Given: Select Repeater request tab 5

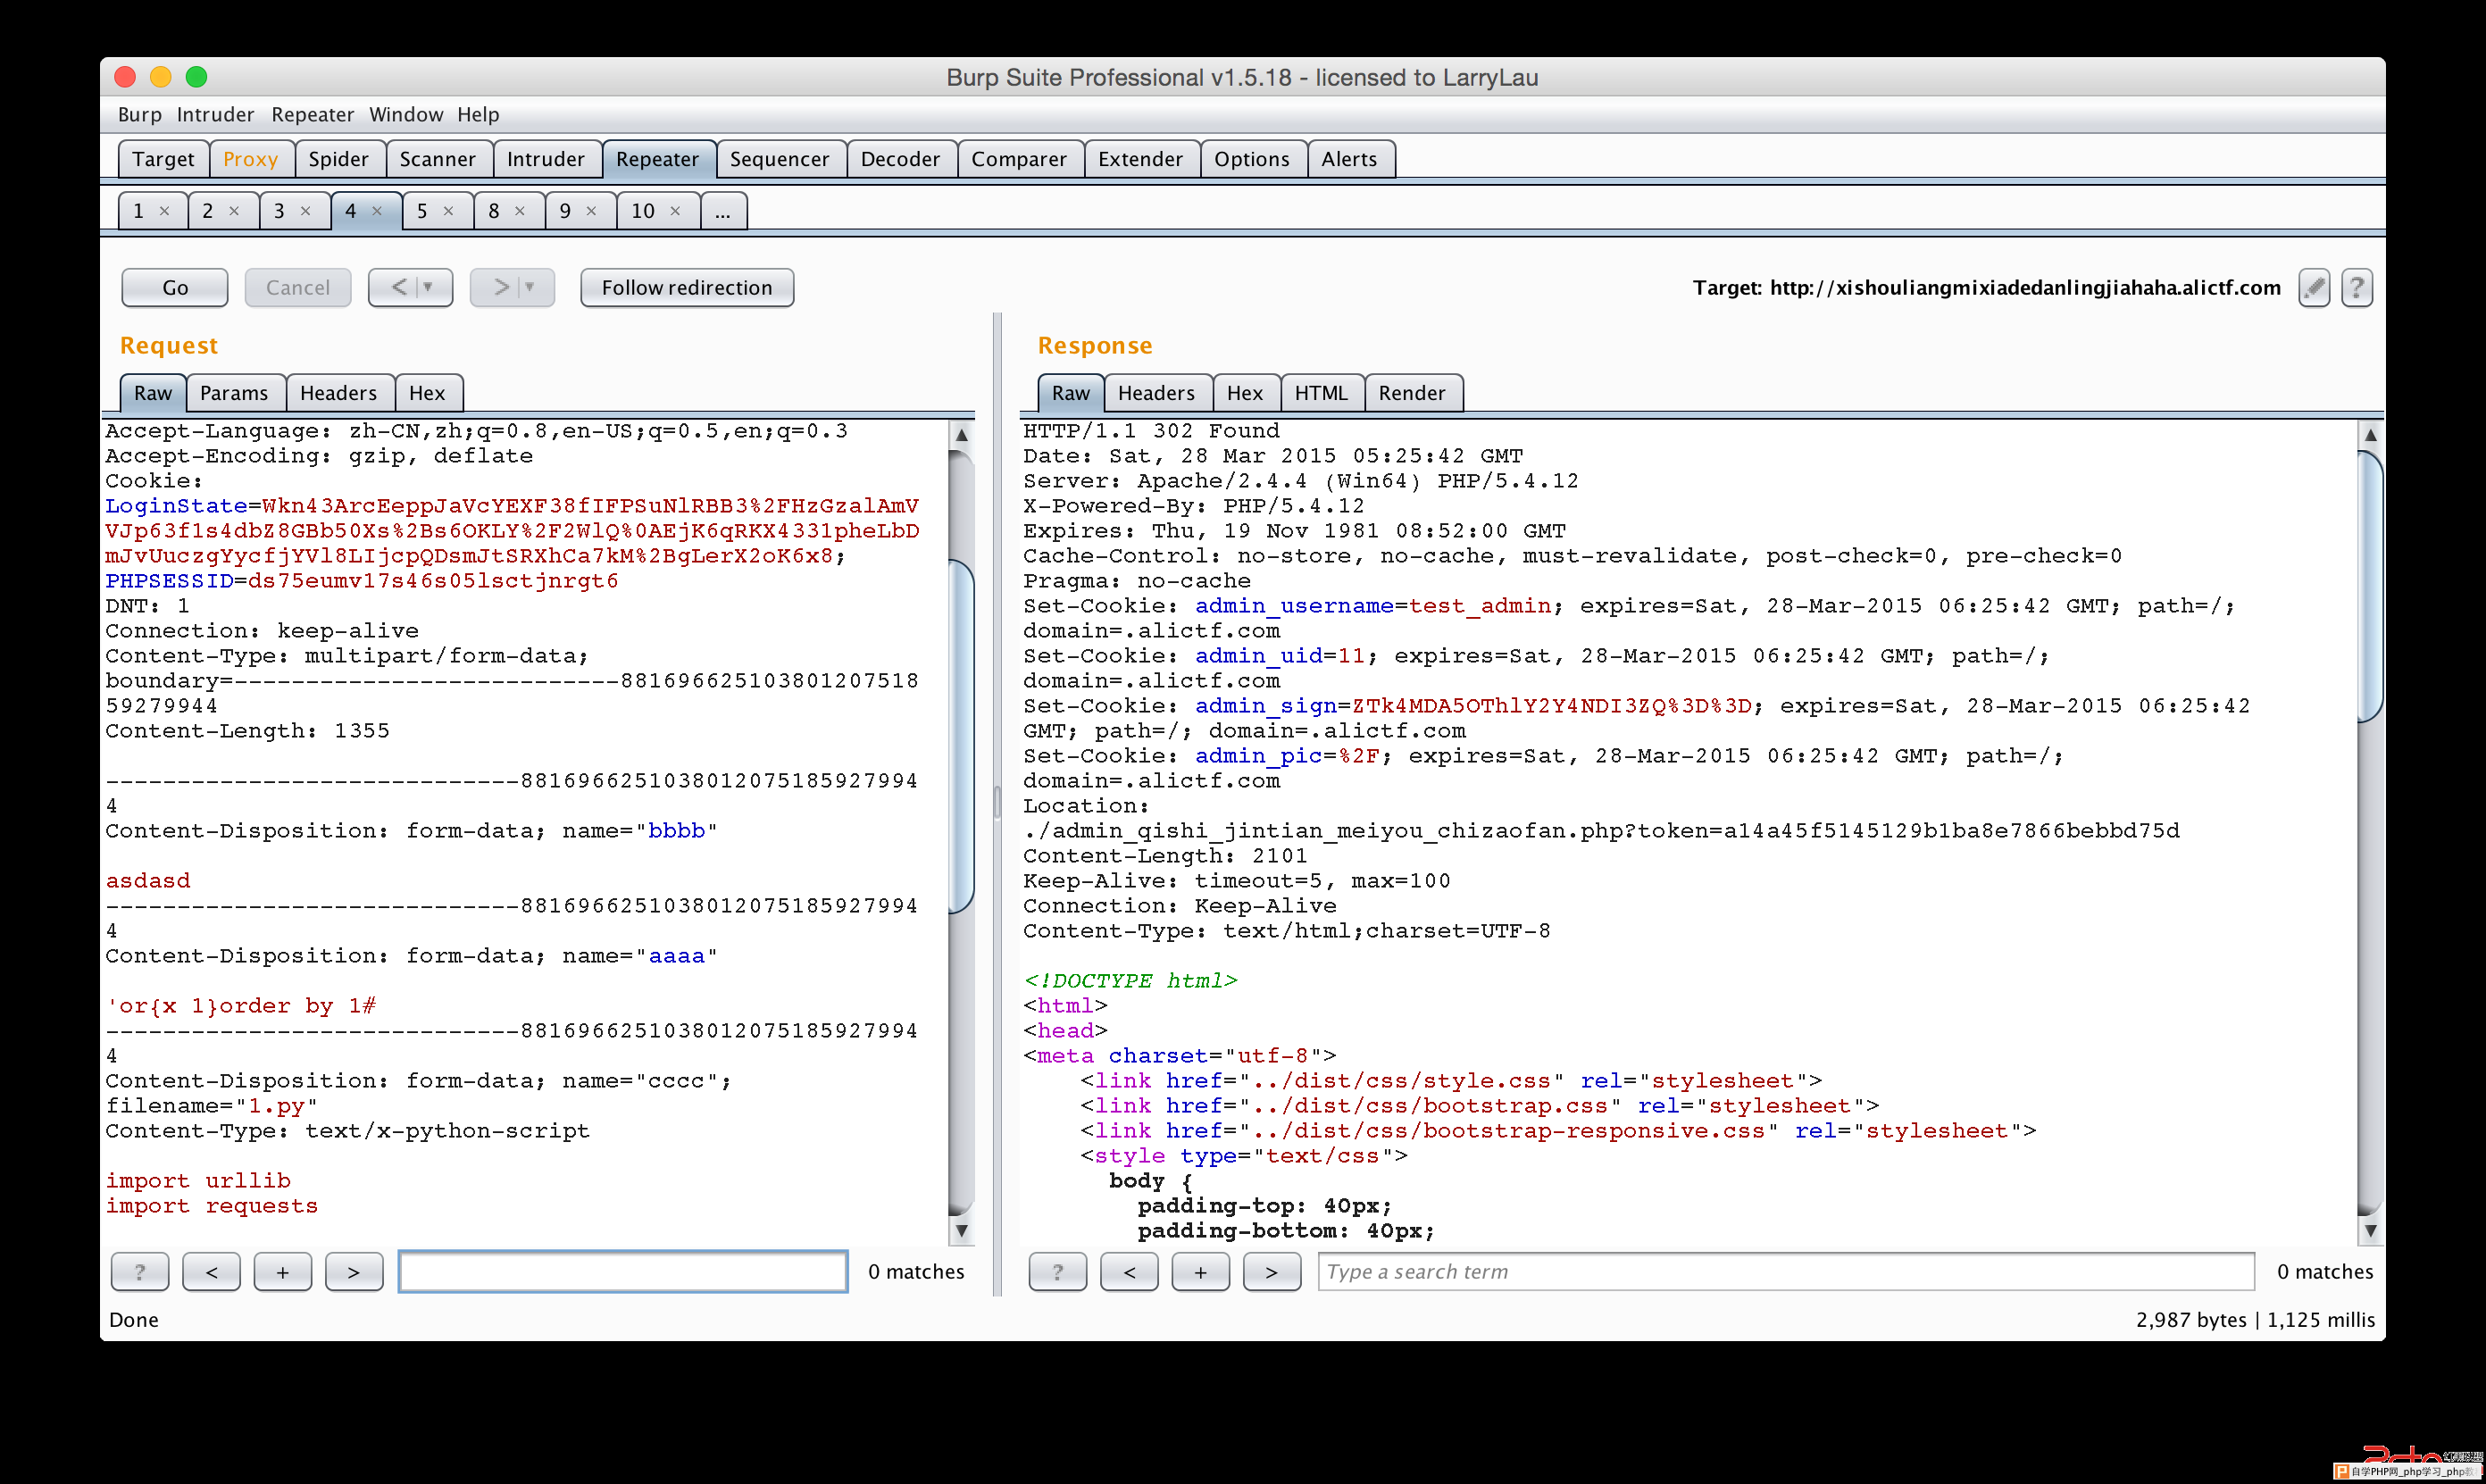Looking at the screenshot, I should [x=423, y=211].
